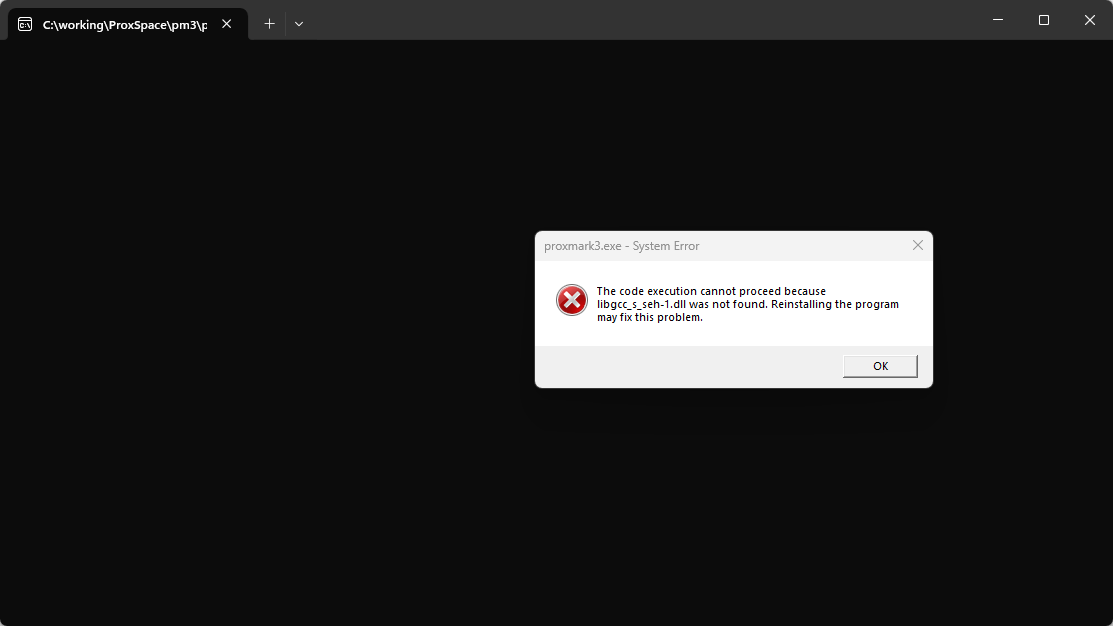Click the "libgcc_s_seh-1.dll was not found" message text
This screenshot has width=1113, height=626.
681,304
